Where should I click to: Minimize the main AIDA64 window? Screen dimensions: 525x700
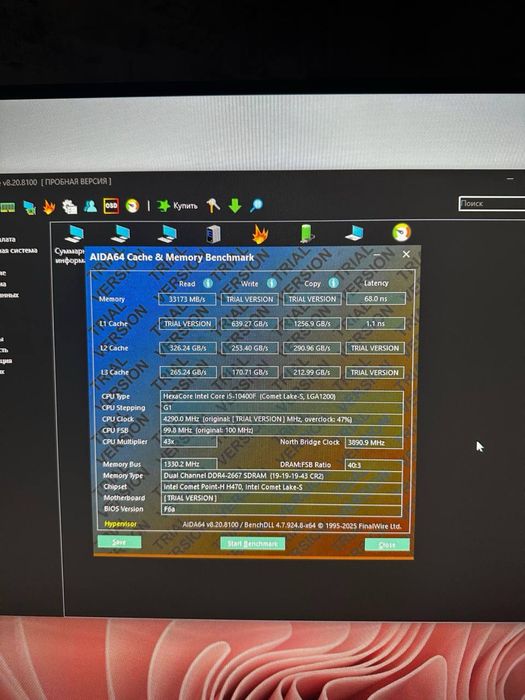(x=510, y=179)
